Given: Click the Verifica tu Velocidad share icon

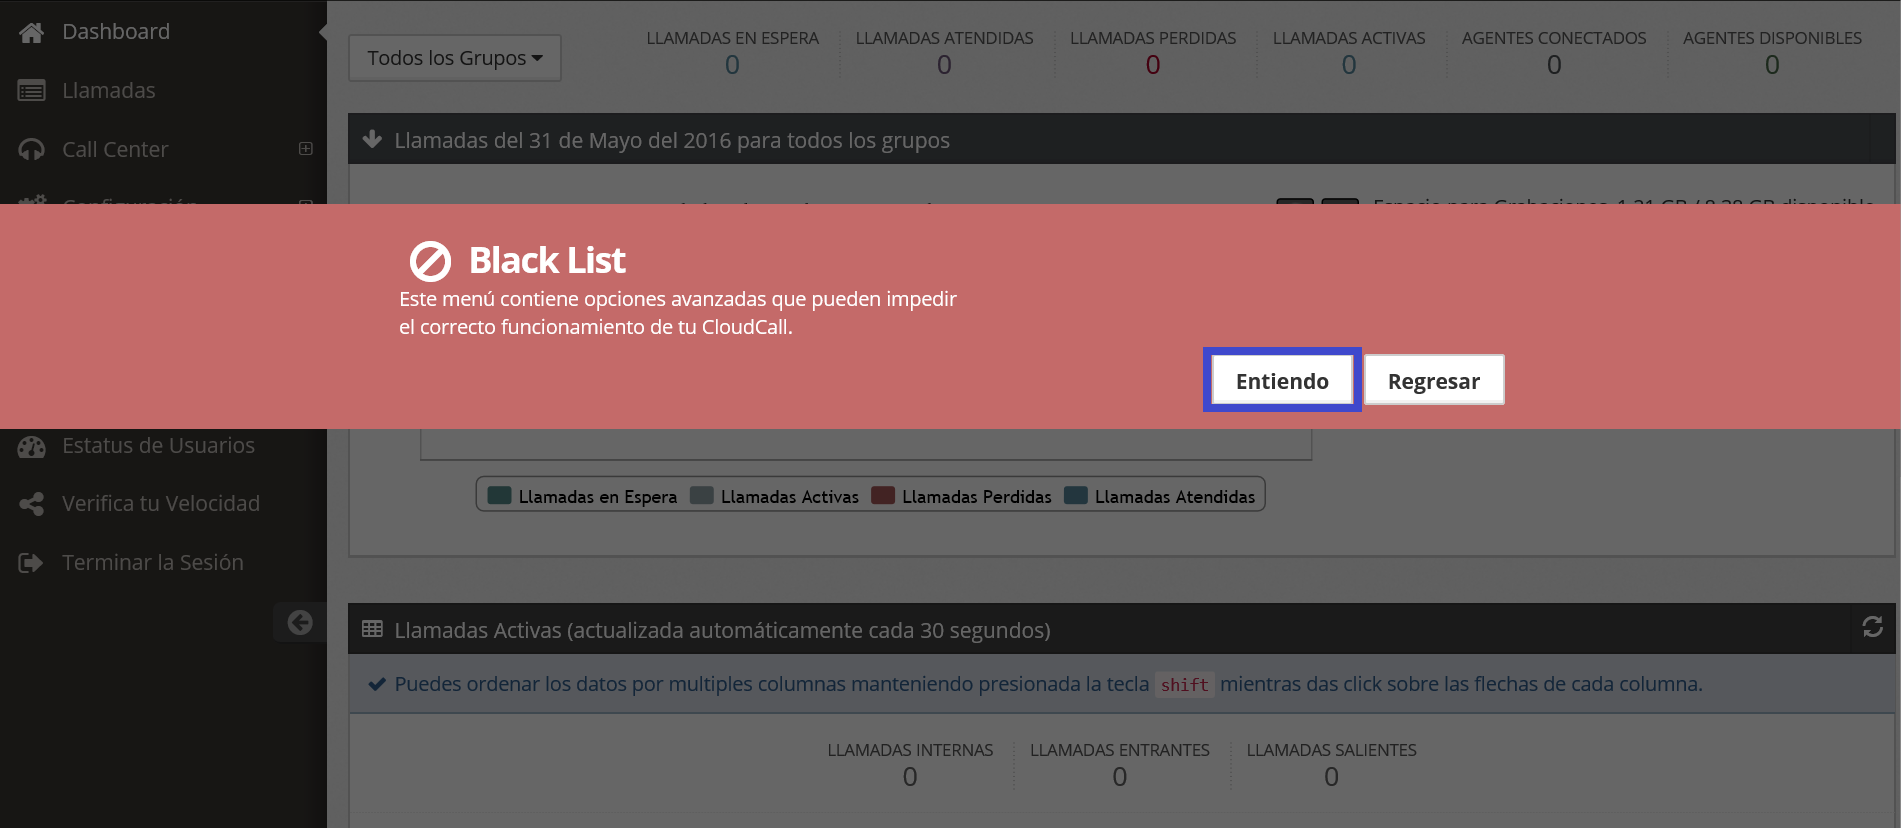Looking at the screenshot, I should (31, 504).
